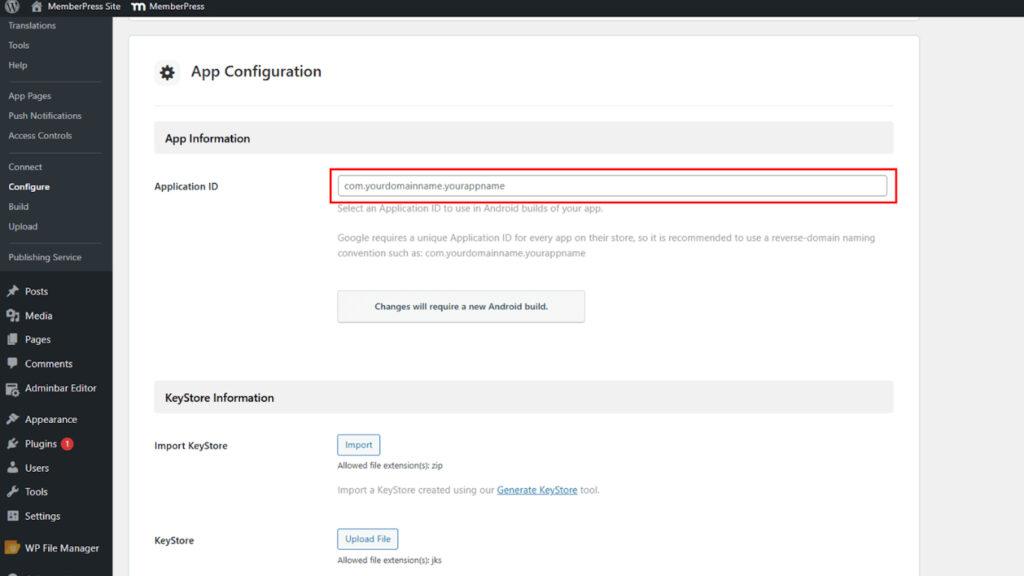
Task: Select the Connect sidebar item
Action: (x=25, y=167)
